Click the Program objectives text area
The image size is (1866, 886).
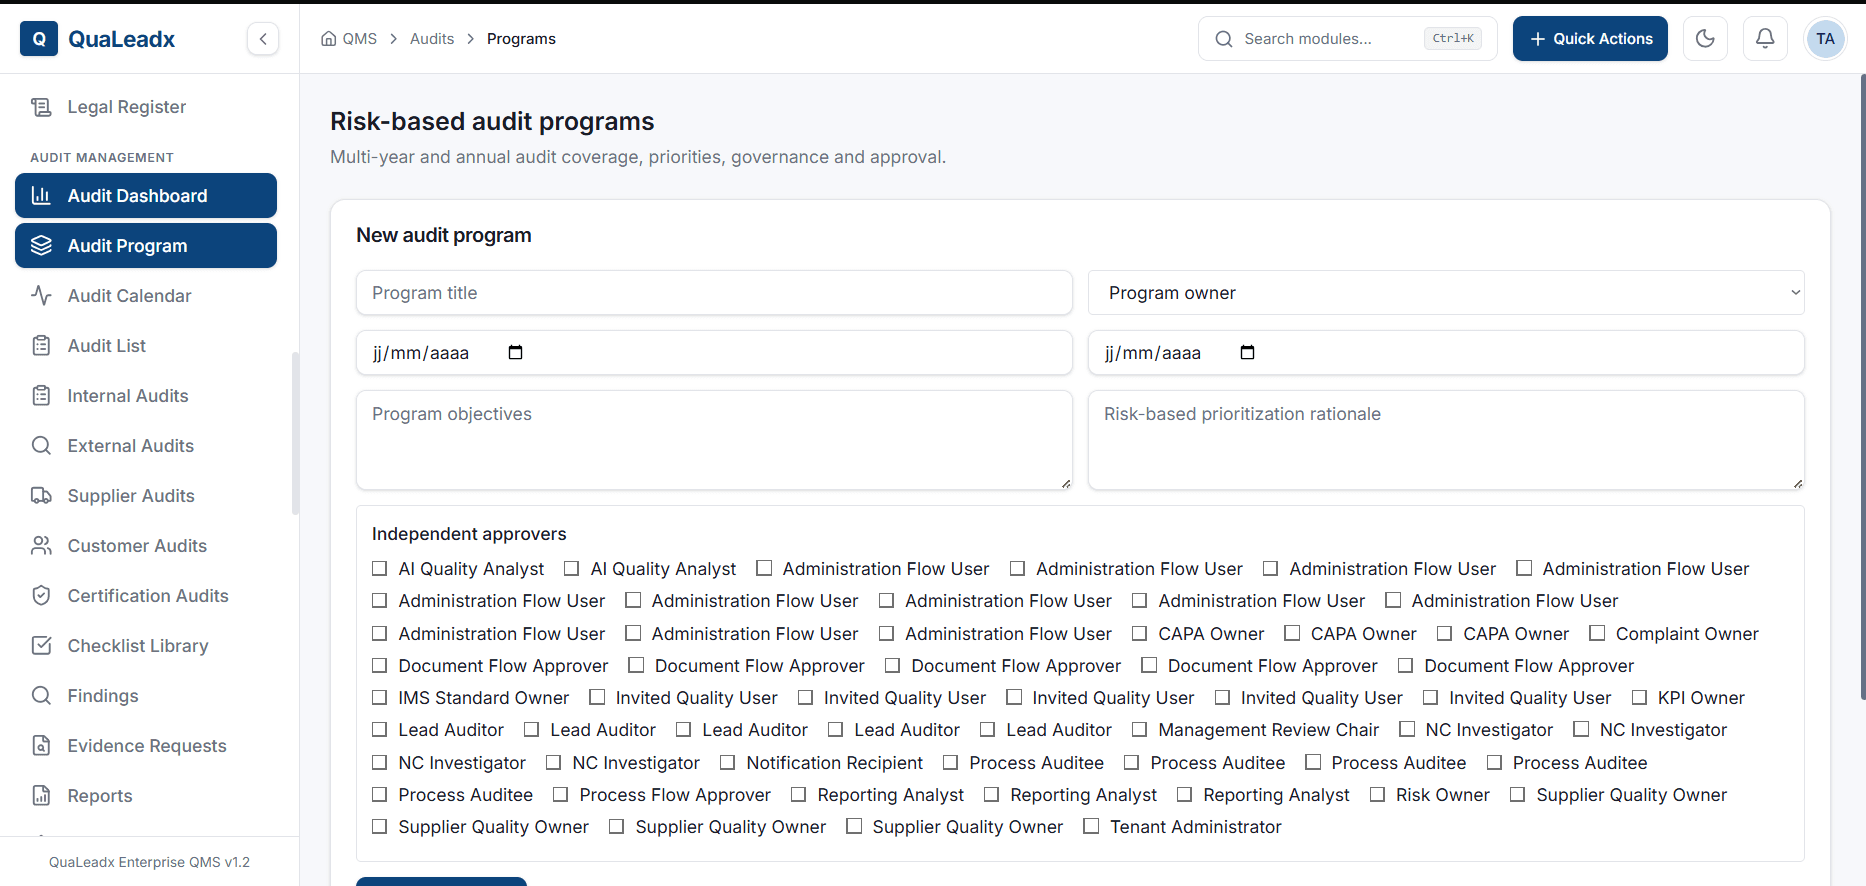[714, 440]
